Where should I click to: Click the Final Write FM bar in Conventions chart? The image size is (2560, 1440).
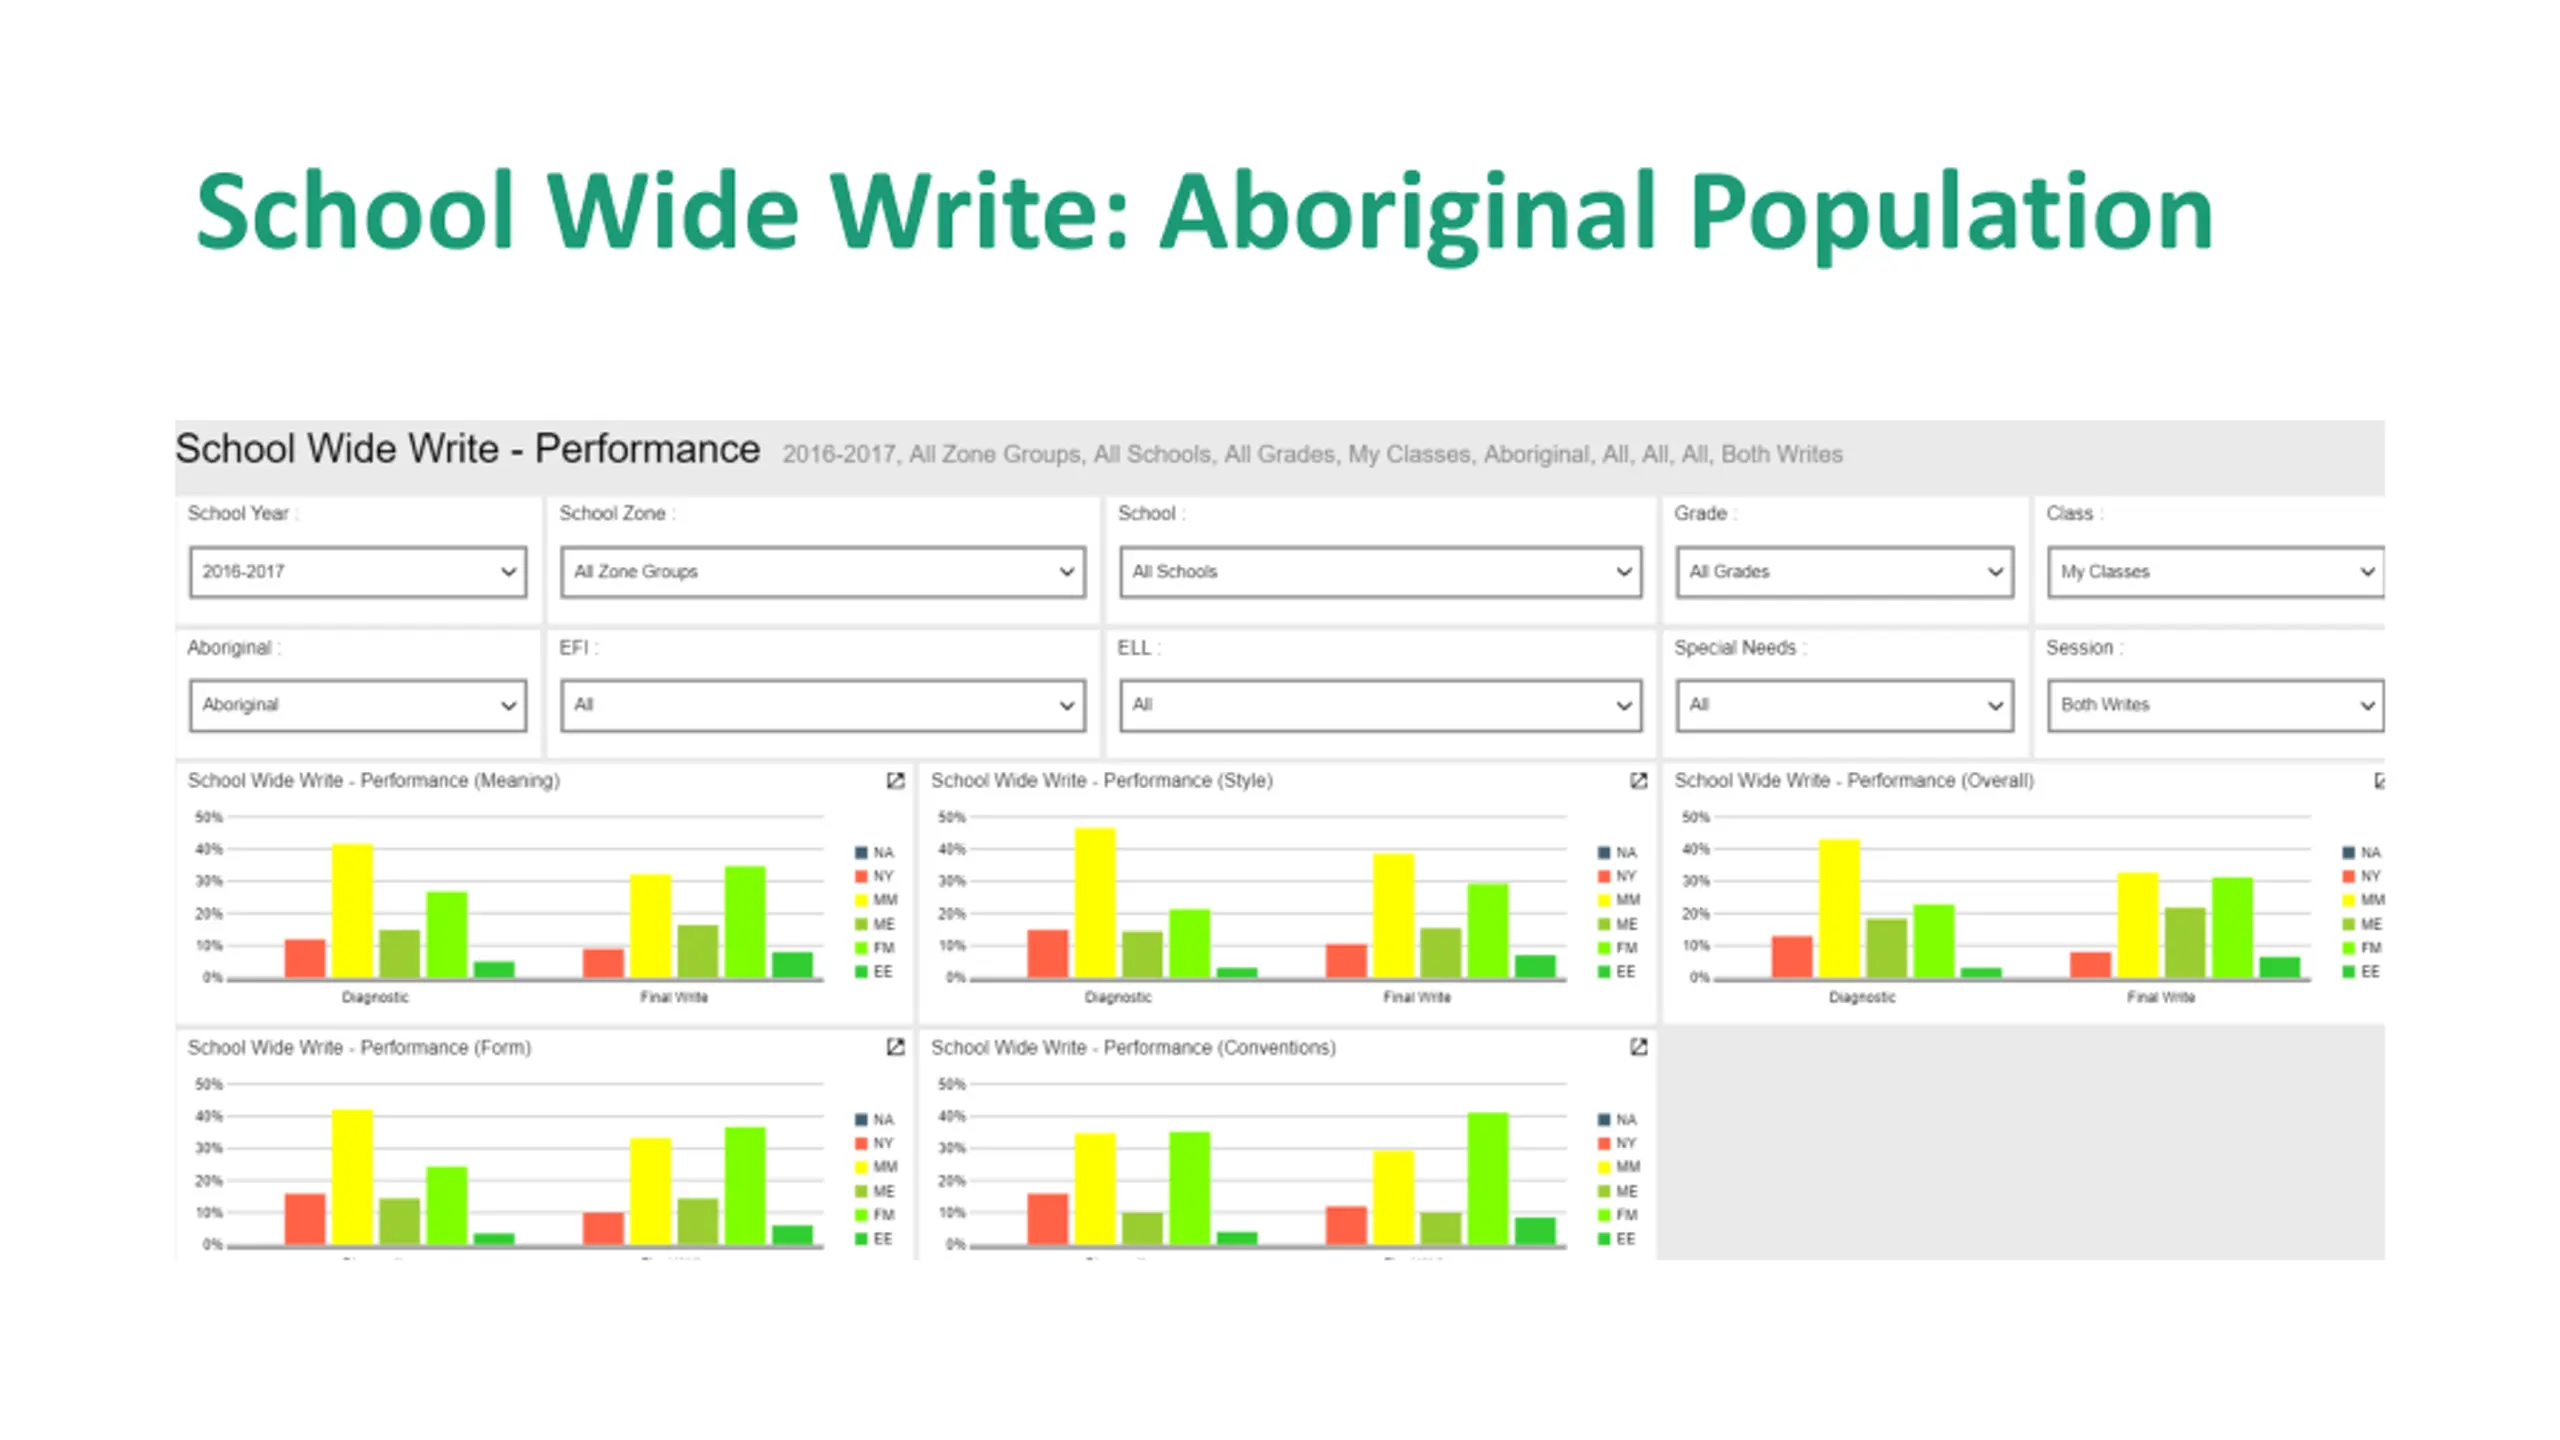[1488, 1178]
